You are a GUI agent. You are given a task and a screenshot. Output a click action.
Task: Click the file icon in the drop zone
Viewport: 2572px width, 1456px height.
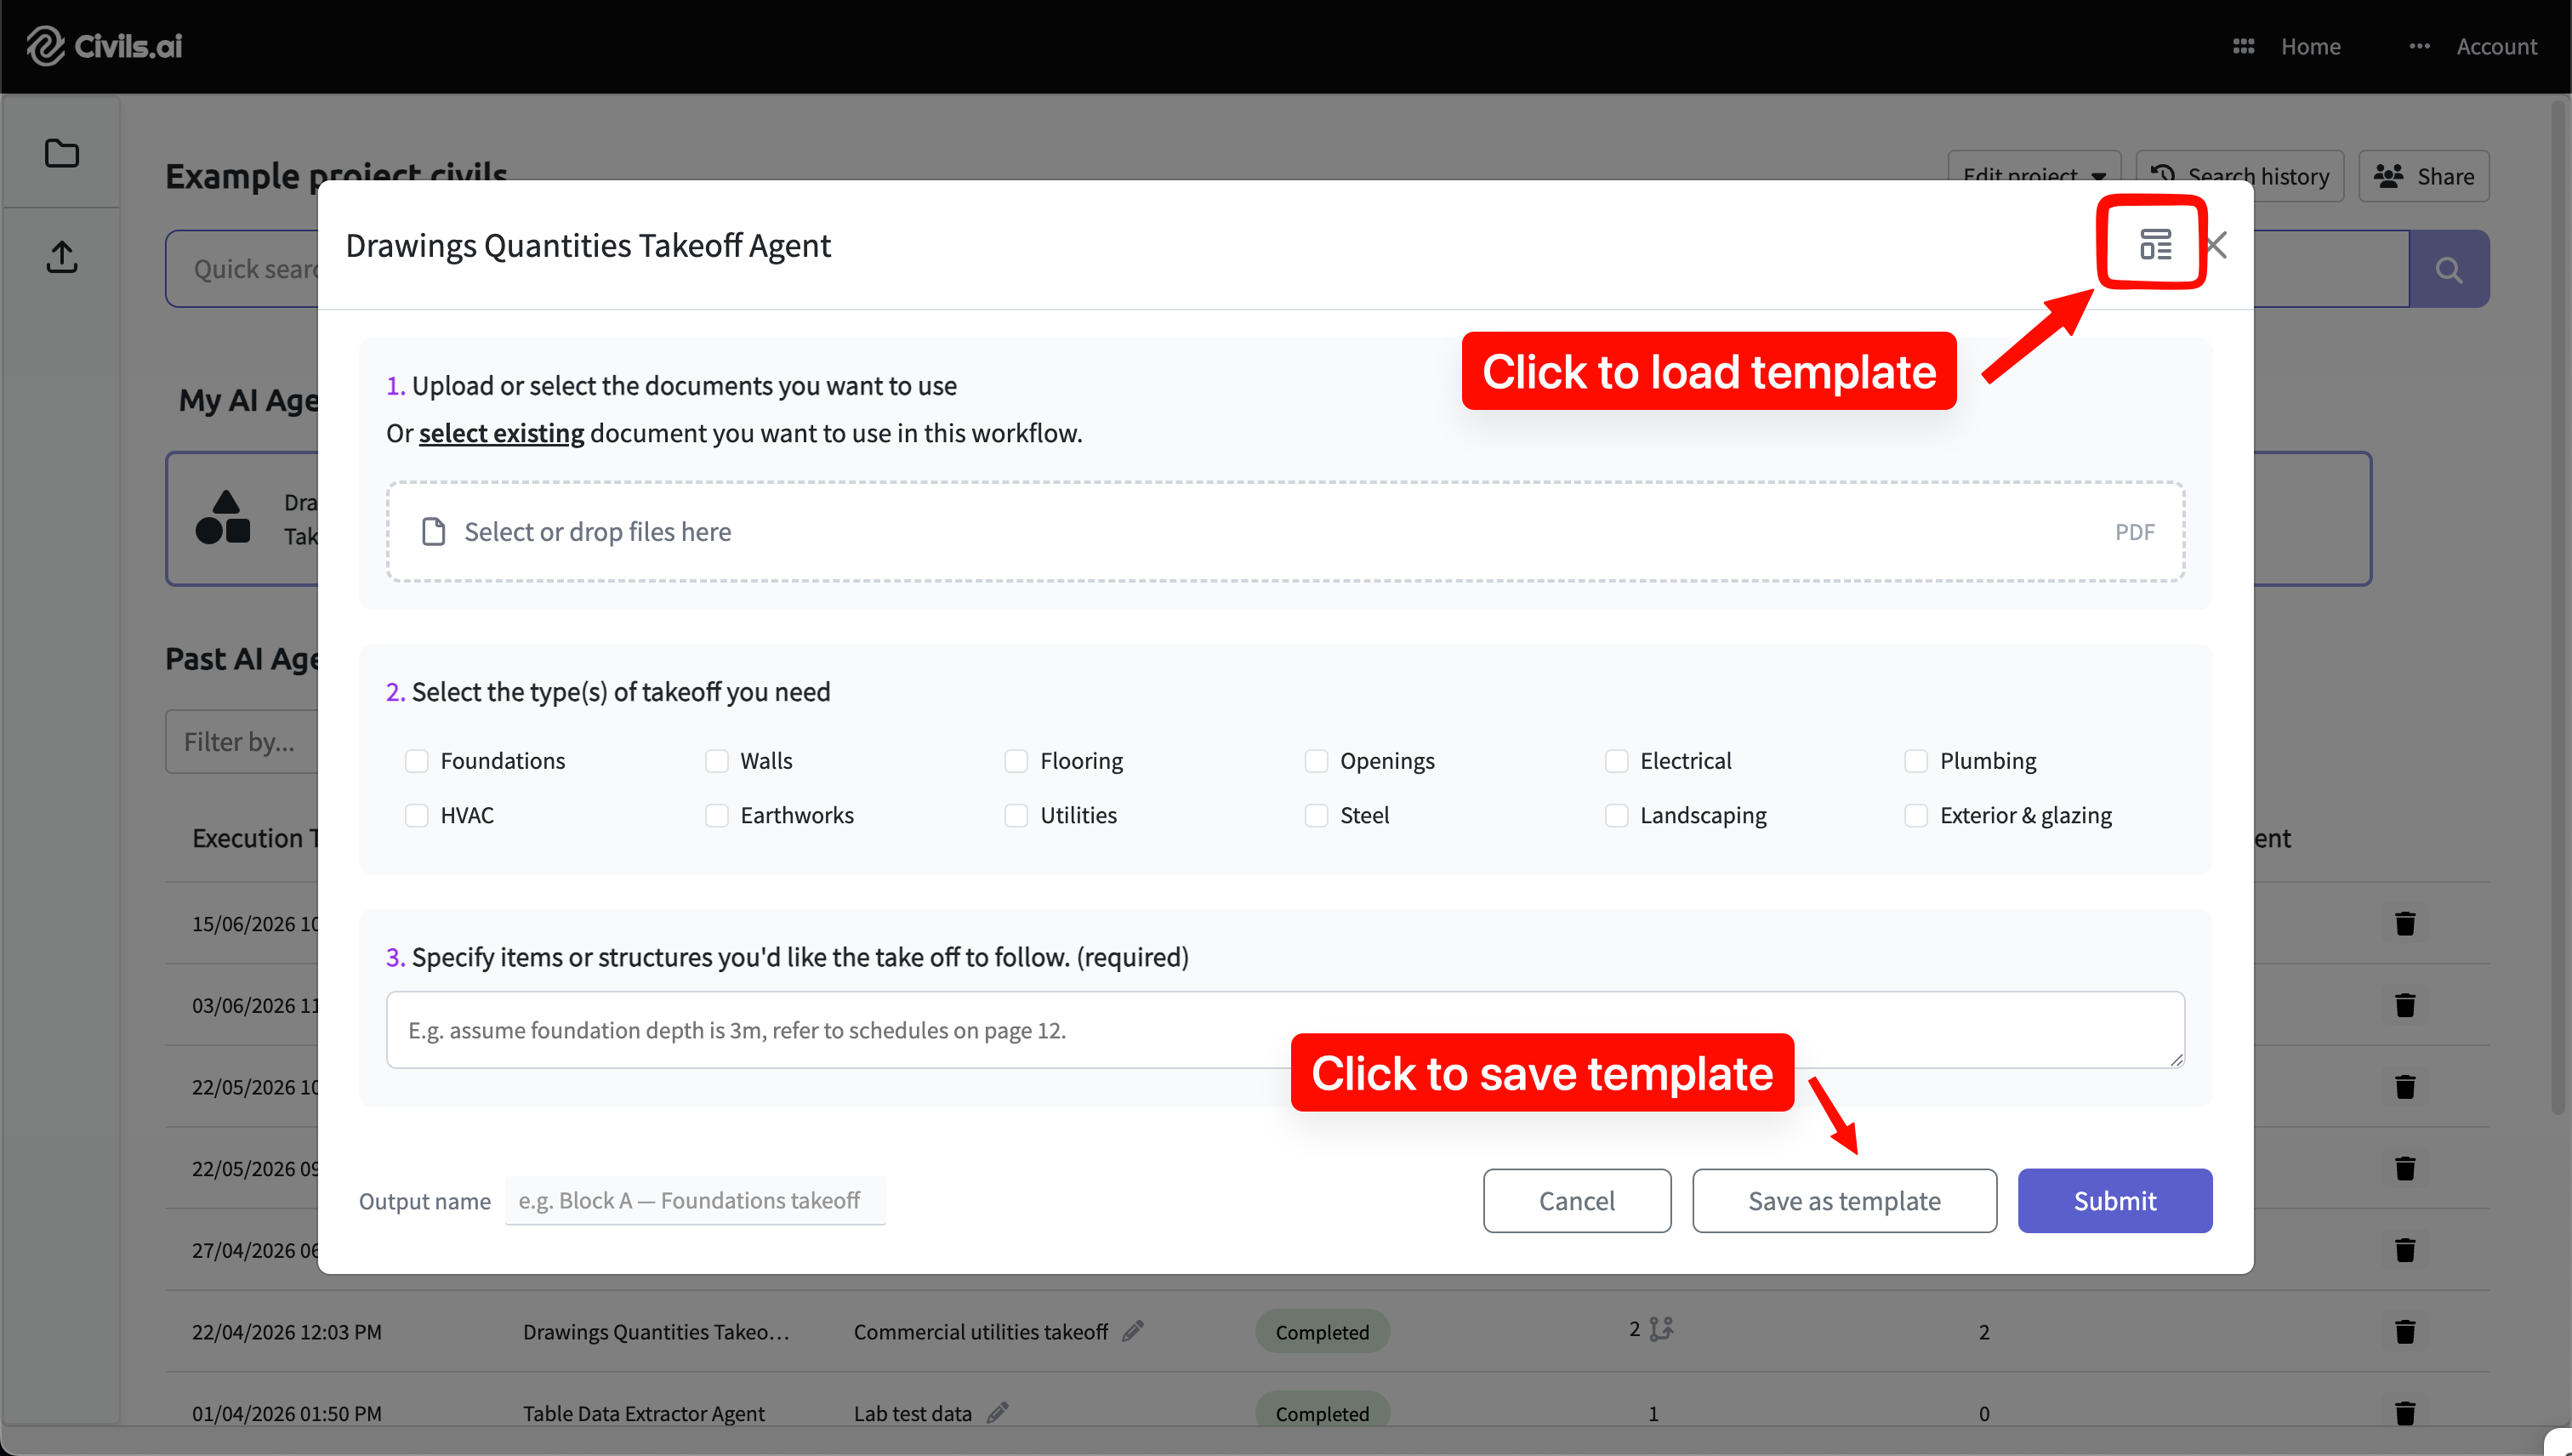(433, 532)
